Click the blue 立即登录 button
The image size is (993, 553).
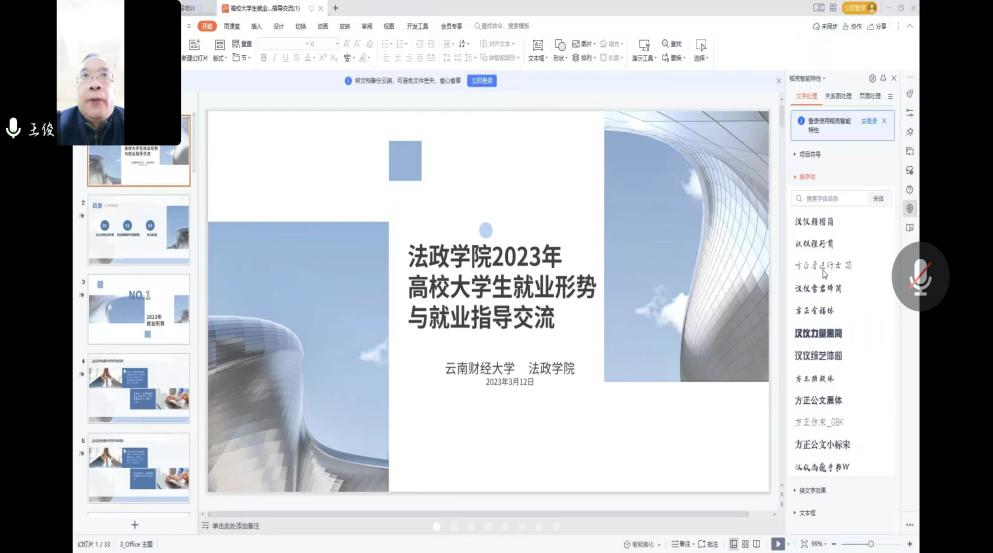point(482,81)
